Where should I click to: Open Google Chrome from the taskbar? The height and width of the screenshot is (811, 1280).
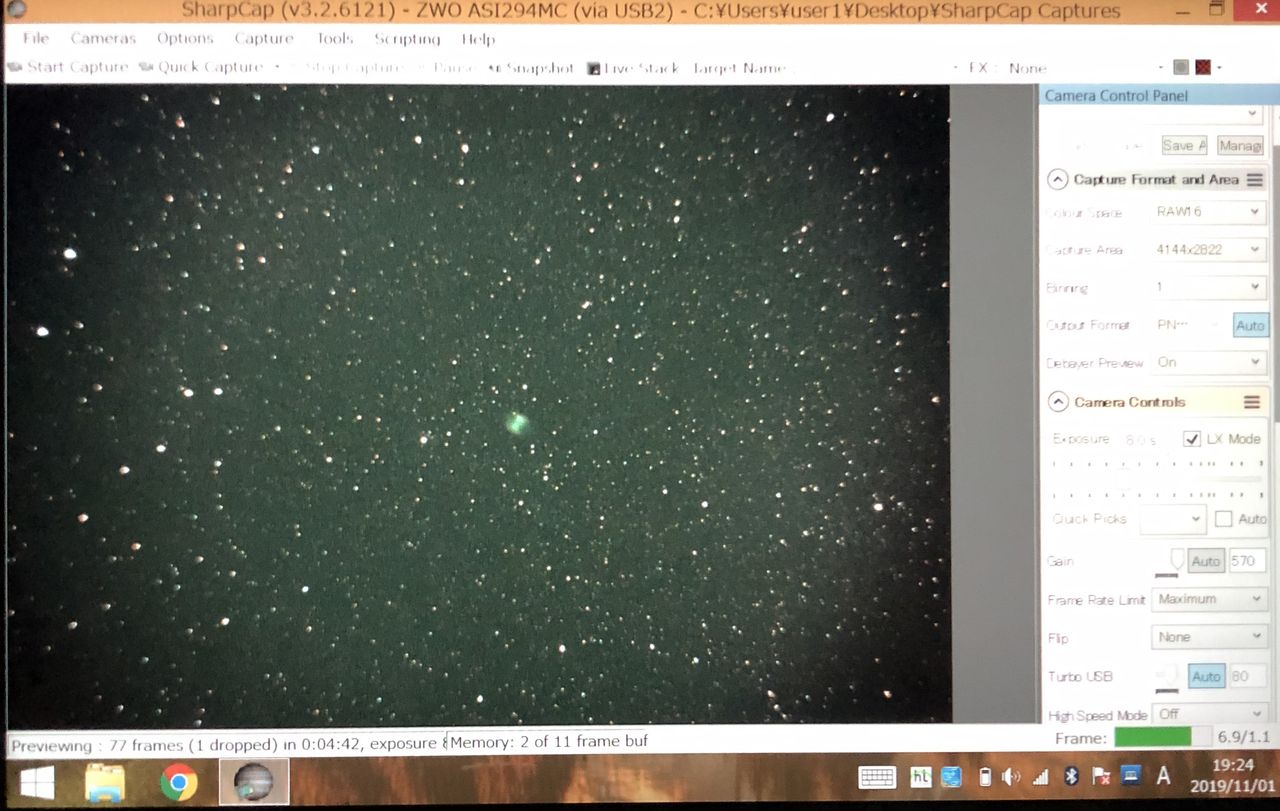179,782
